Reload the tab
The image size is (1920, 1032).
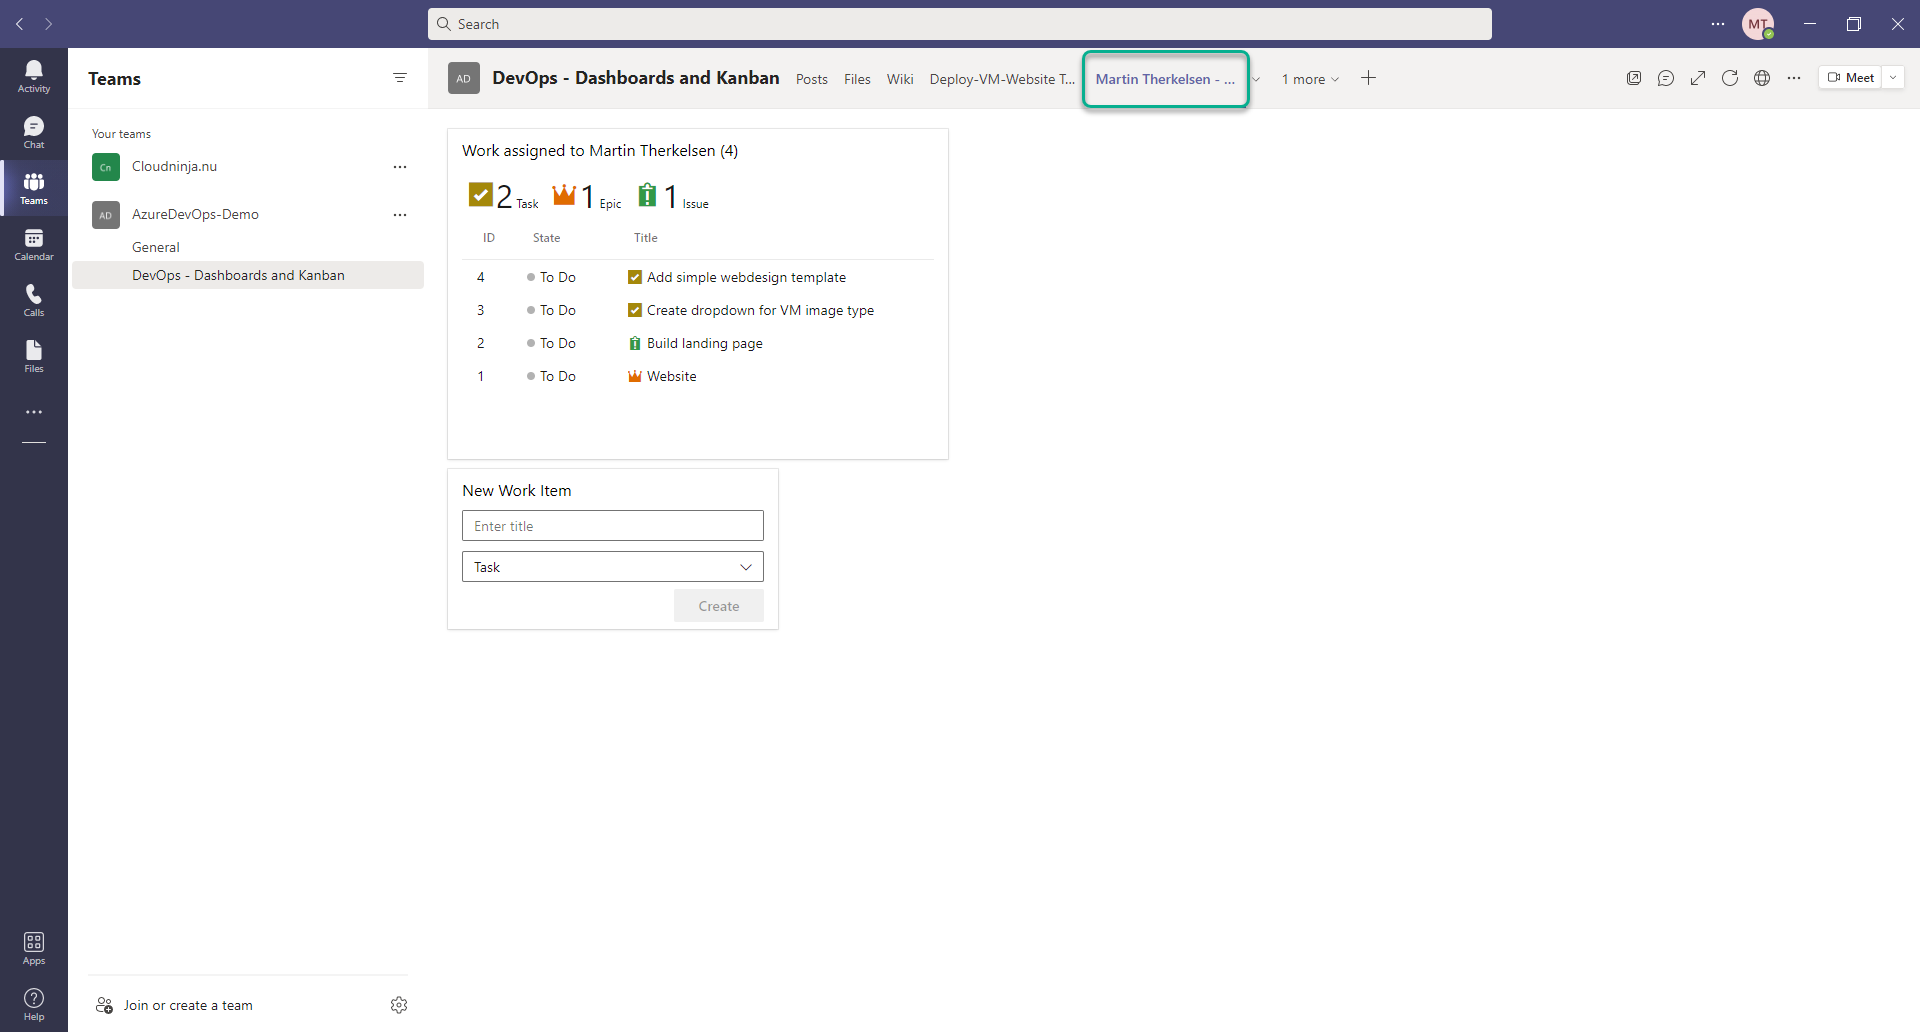(1730, 78)
